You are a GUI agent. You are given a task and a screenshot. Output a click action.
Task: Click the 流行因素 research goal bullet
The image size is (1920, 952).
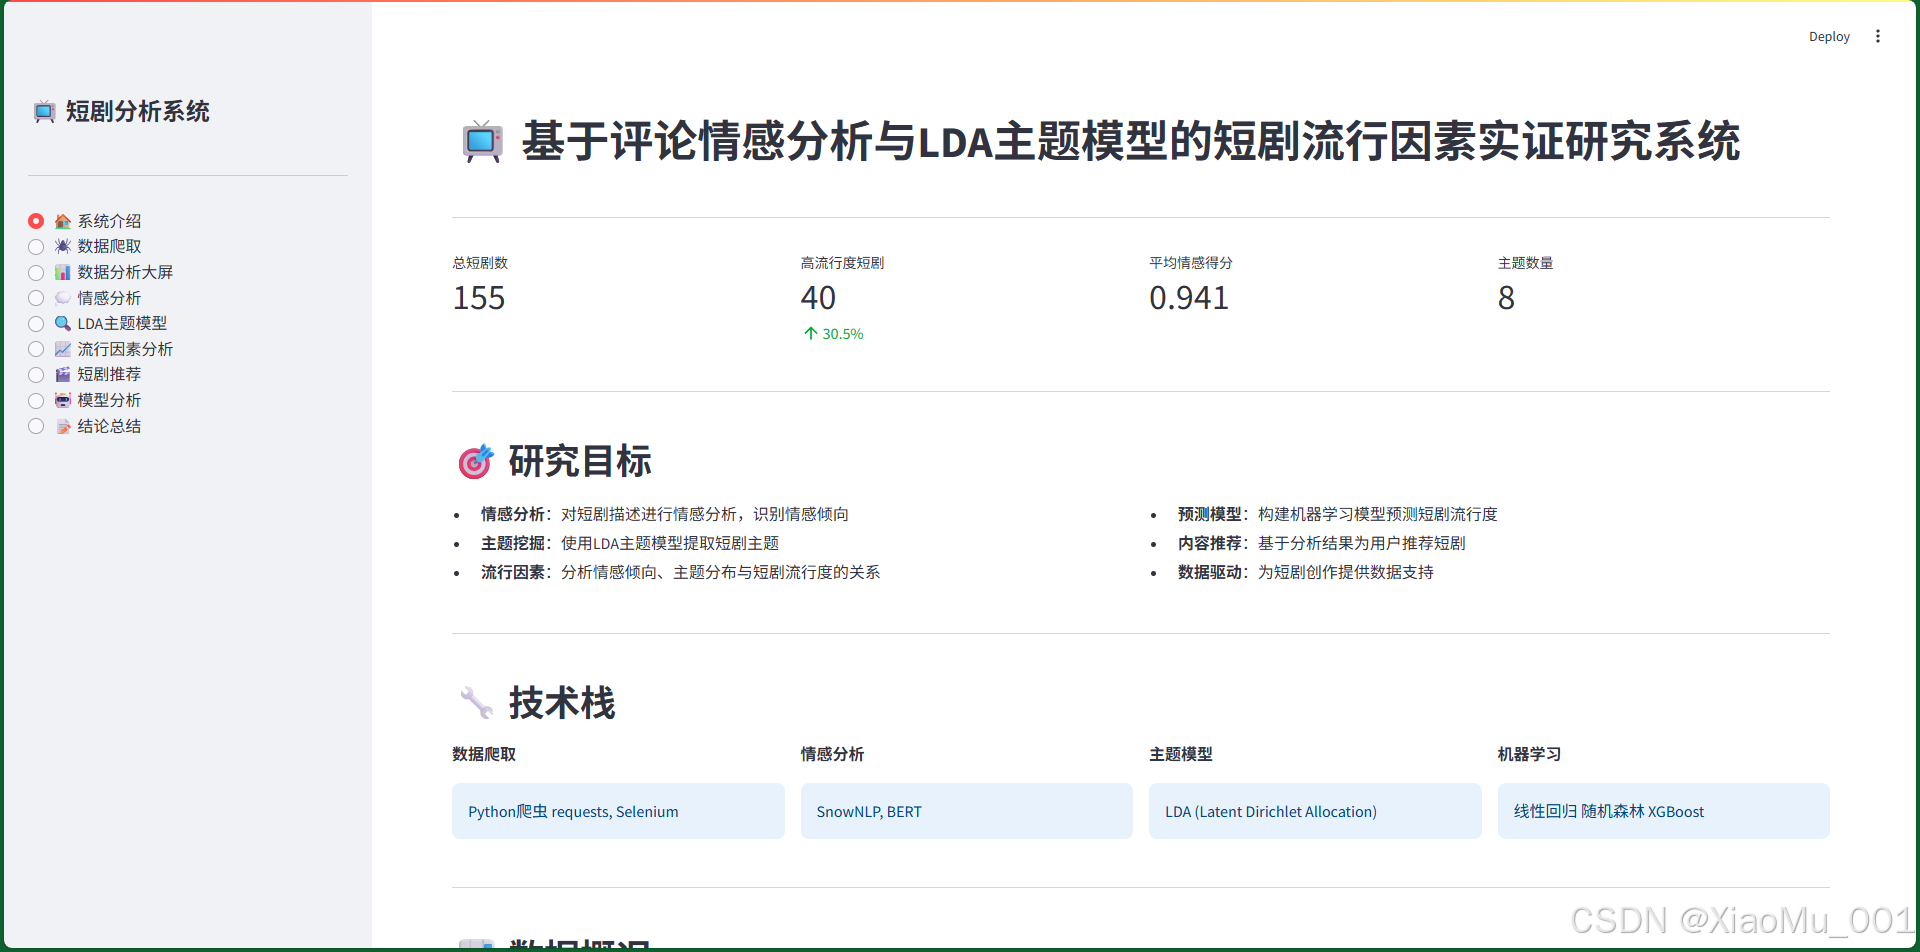[680, 572]
